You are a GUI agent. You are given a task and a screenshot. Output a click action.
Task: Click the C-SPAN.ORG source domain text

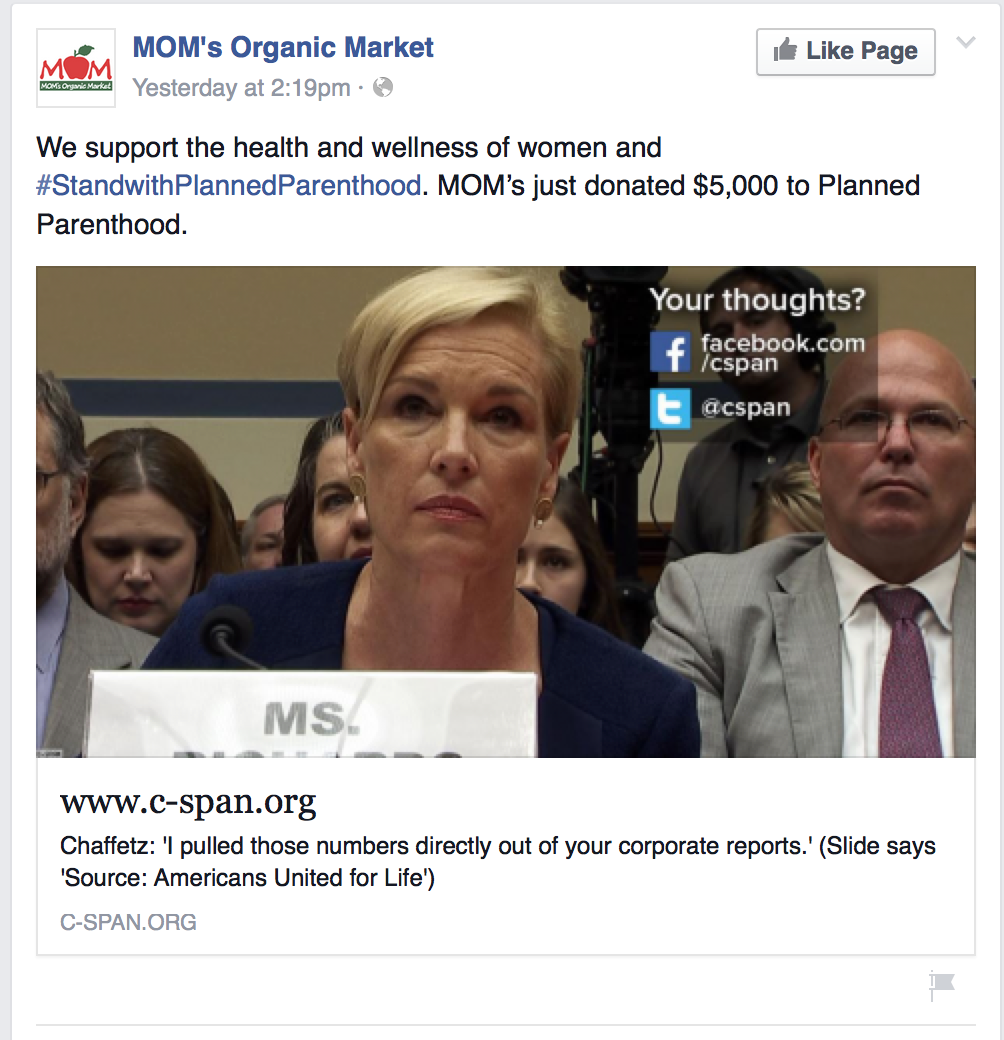(x=129, y=922)
